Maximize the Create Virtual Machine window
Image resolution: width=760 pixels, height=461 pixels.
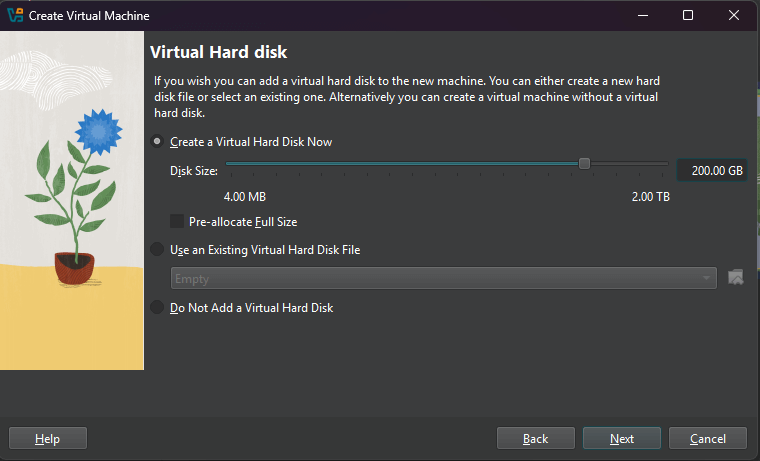tap(688, 15)
